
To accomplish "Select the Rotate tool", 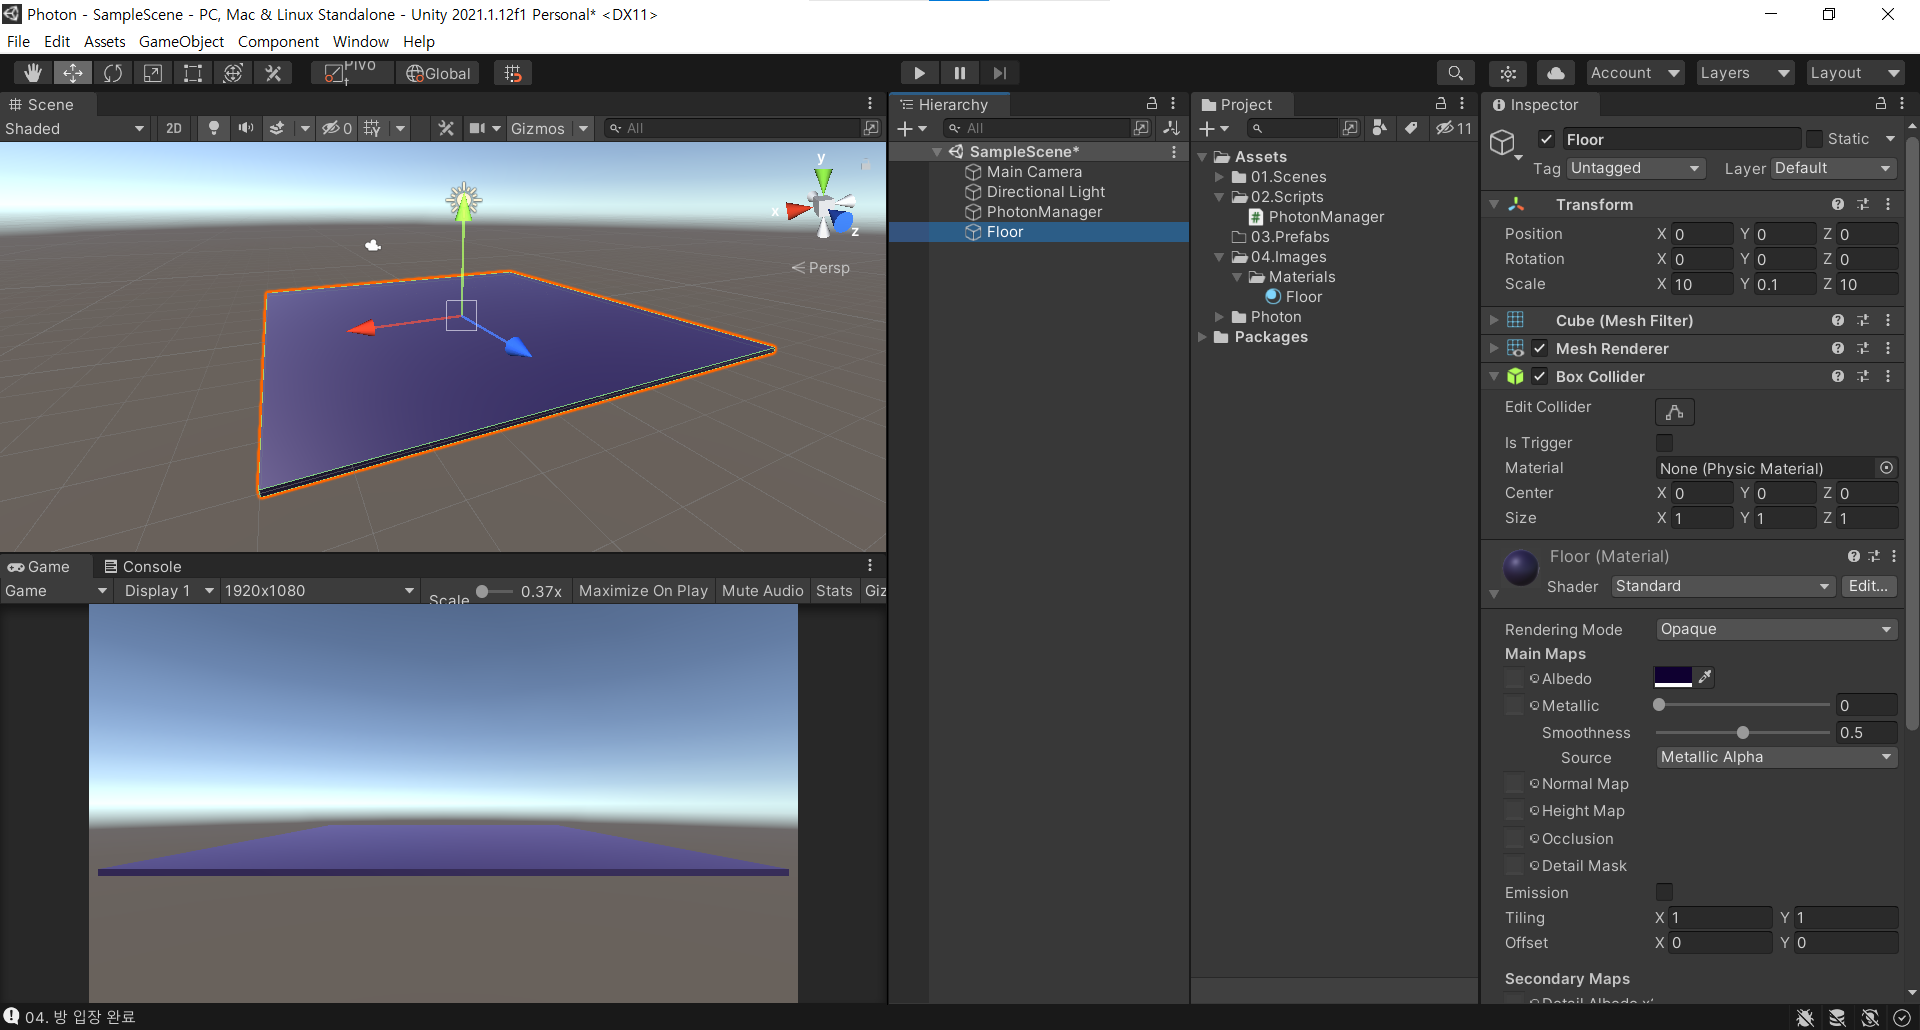I will (x=113, y=73).
